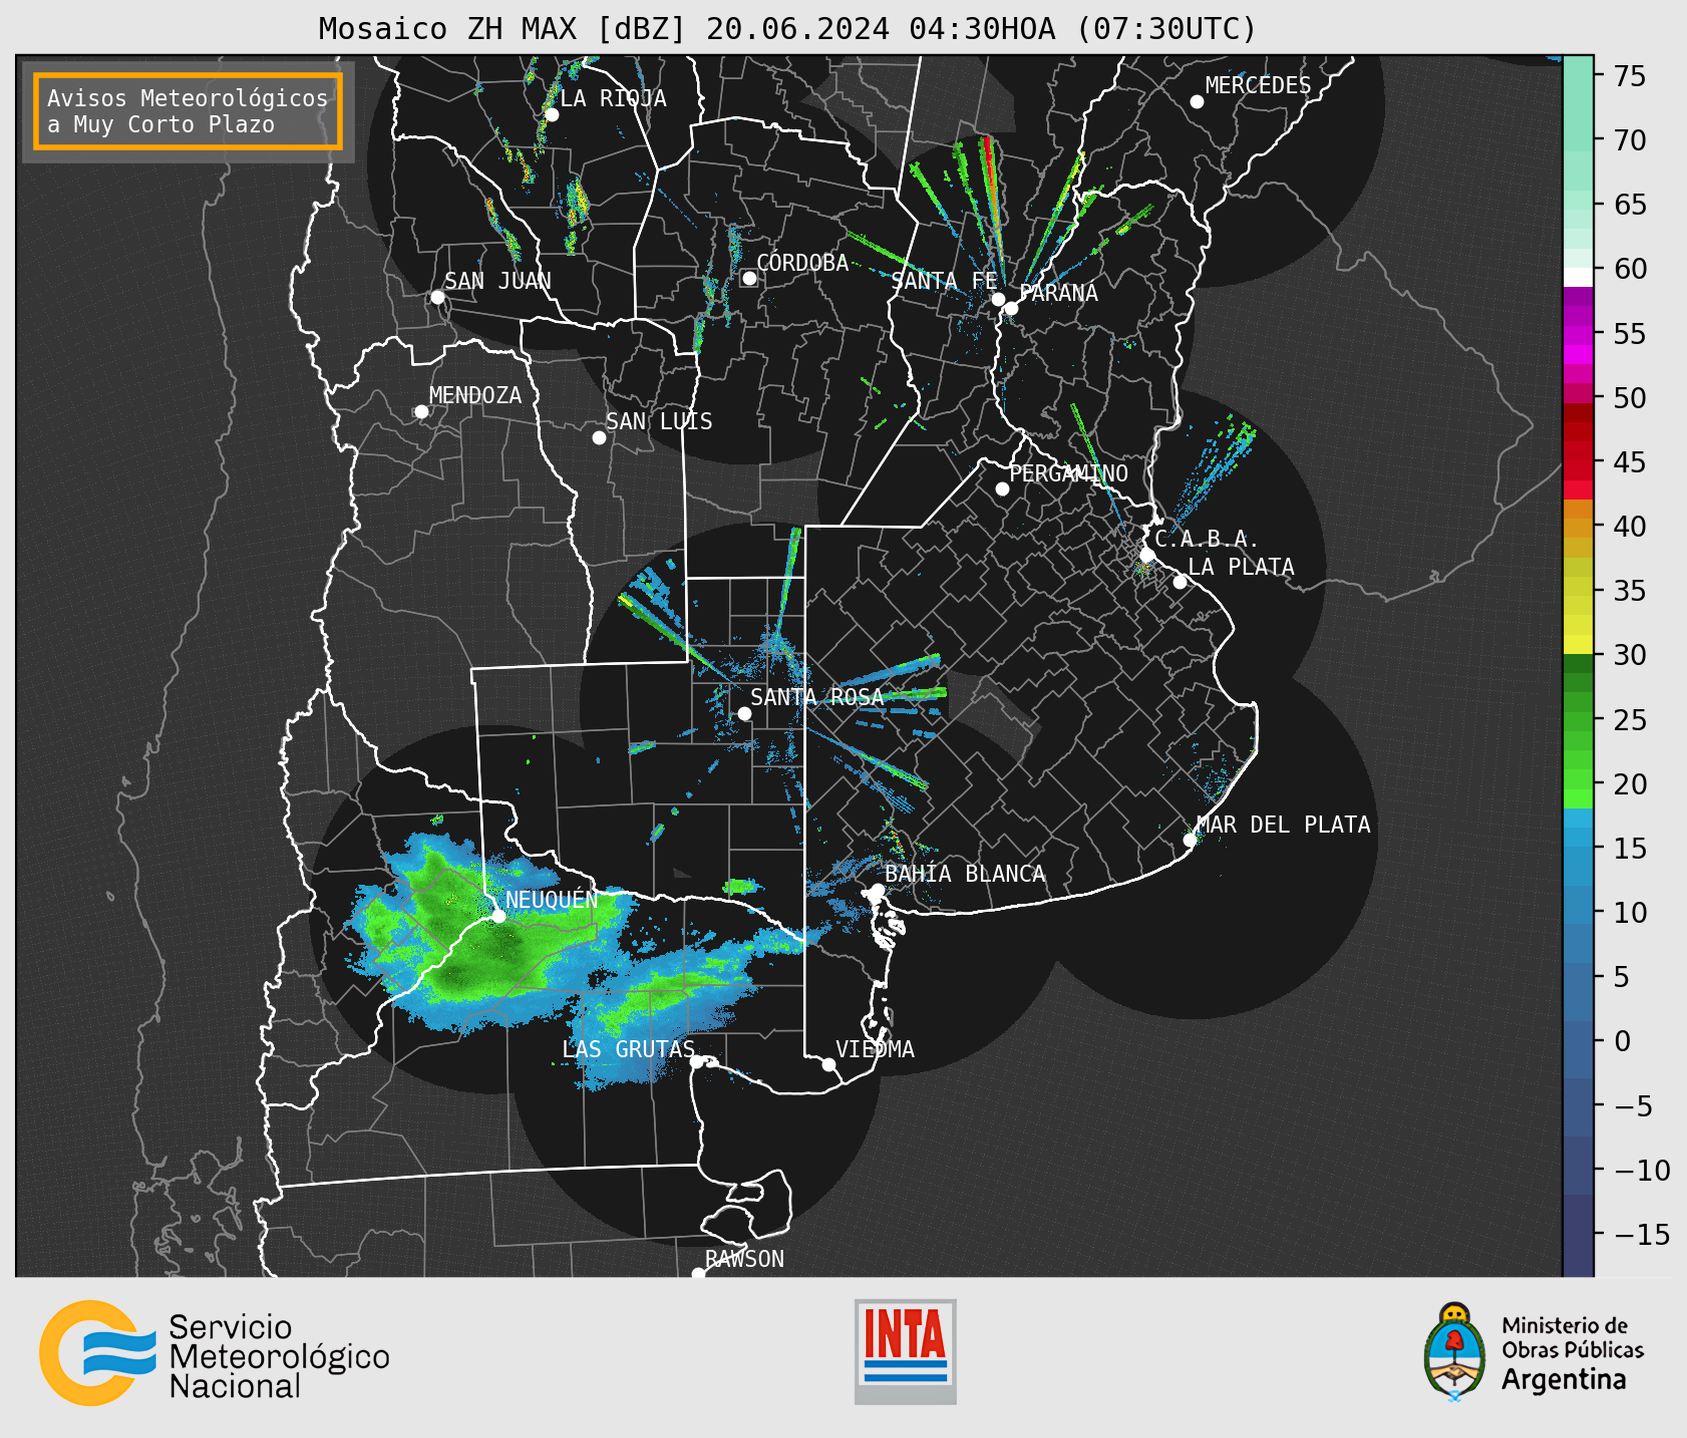Select the BAHÍA BLANCA city label
The image size is (1687, 1438).
tap(965, 873)
